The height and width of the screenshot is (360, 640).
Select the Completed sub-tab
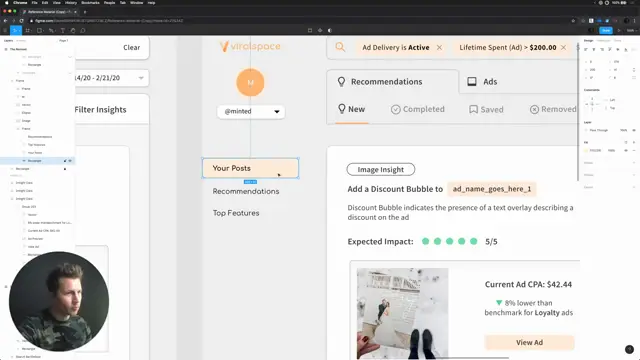point(418,109)
